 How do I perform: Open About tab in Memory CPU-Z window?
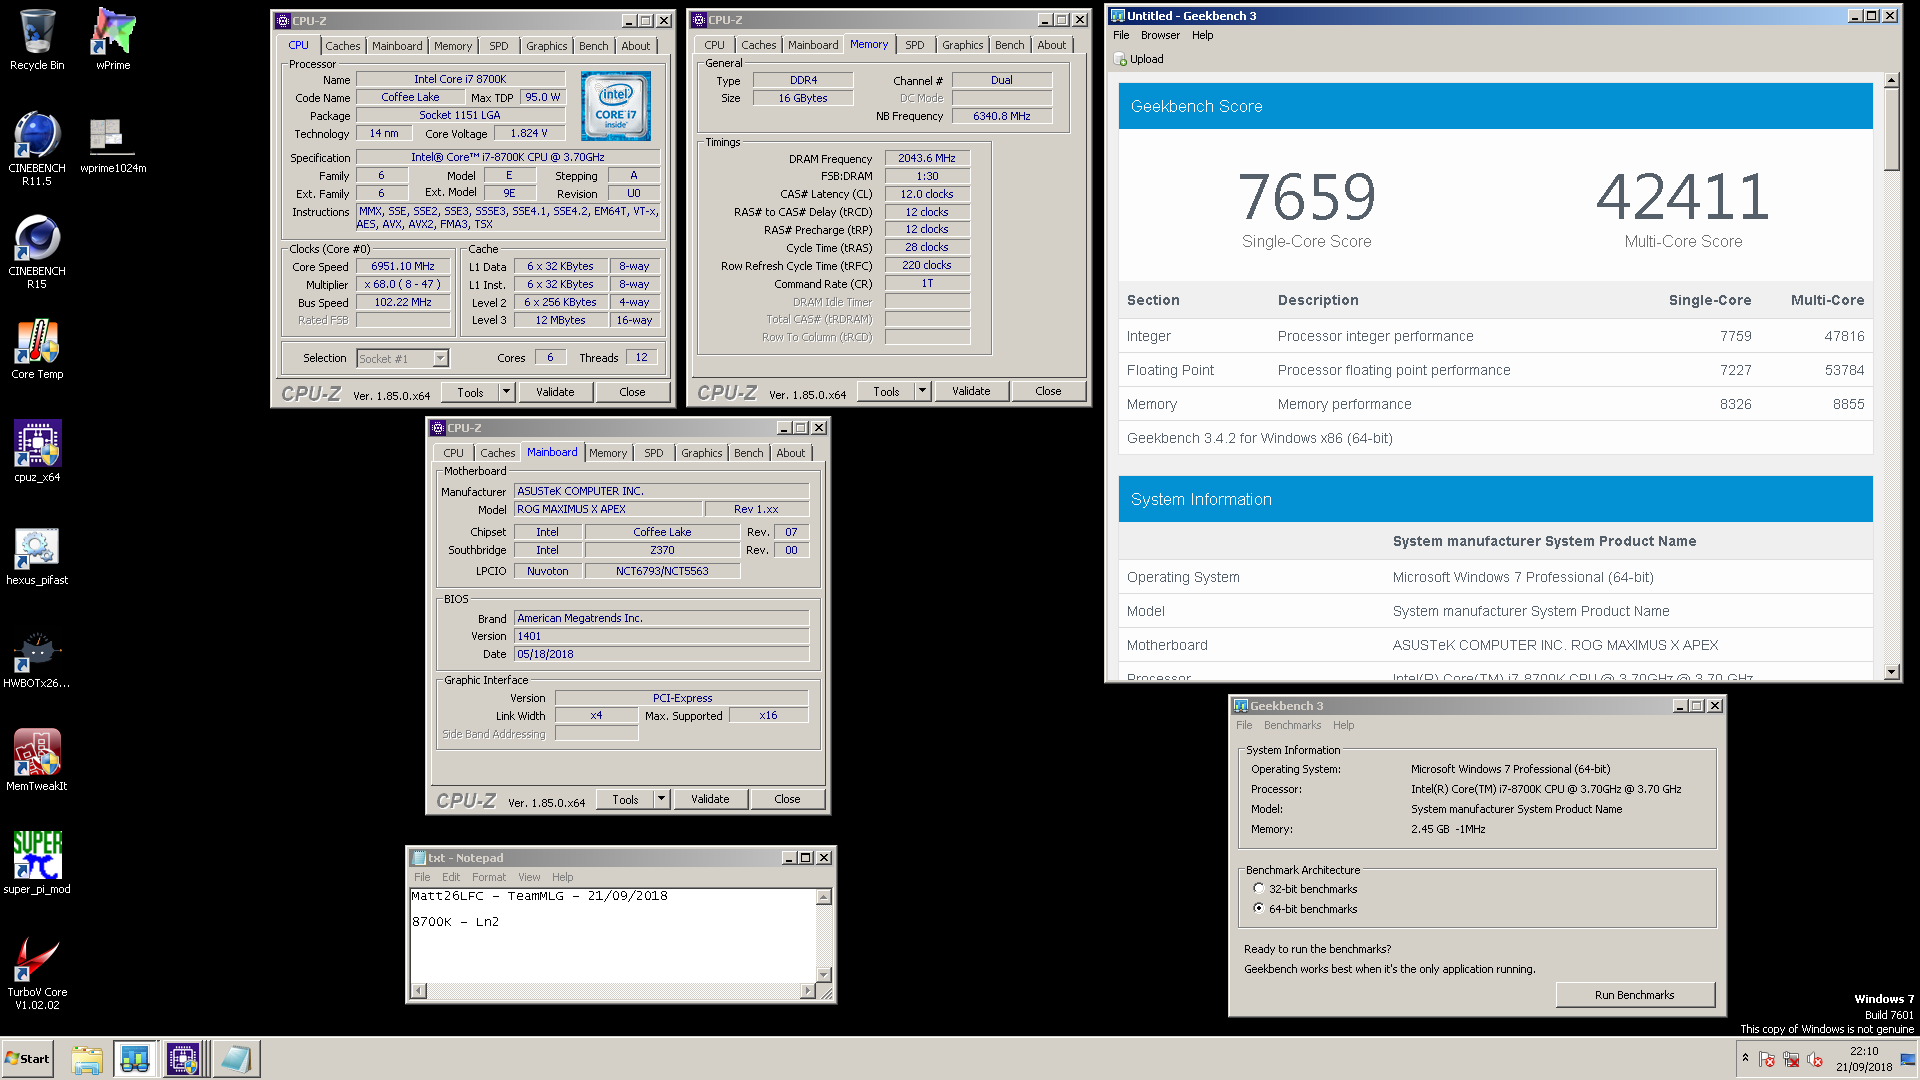click(1051, 45)
